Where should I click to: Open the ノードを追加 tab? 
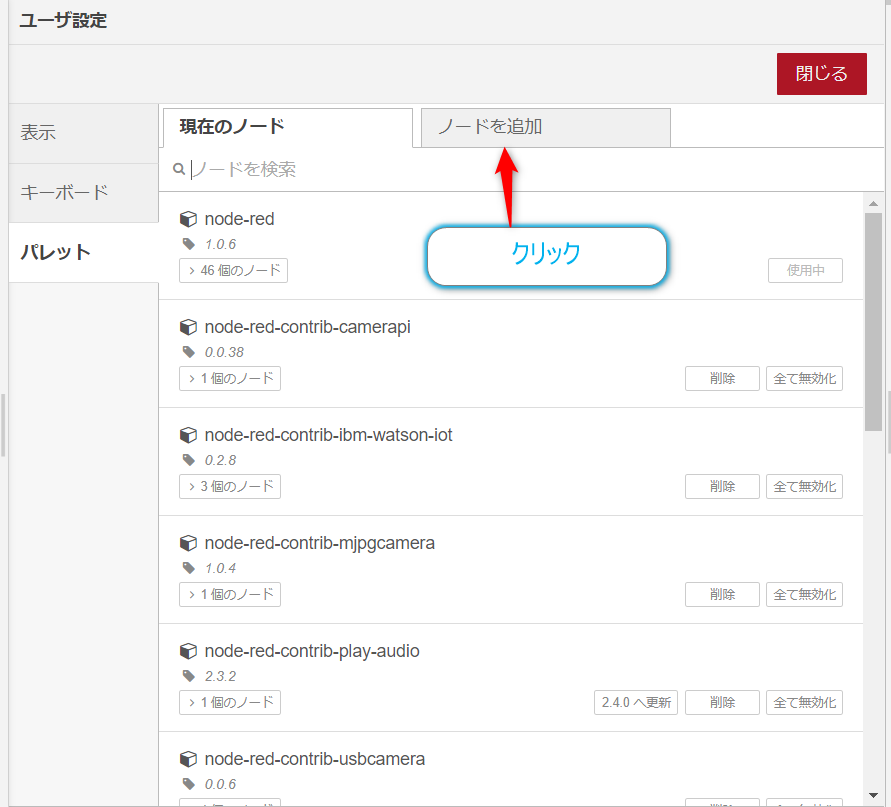pos(546,128)
